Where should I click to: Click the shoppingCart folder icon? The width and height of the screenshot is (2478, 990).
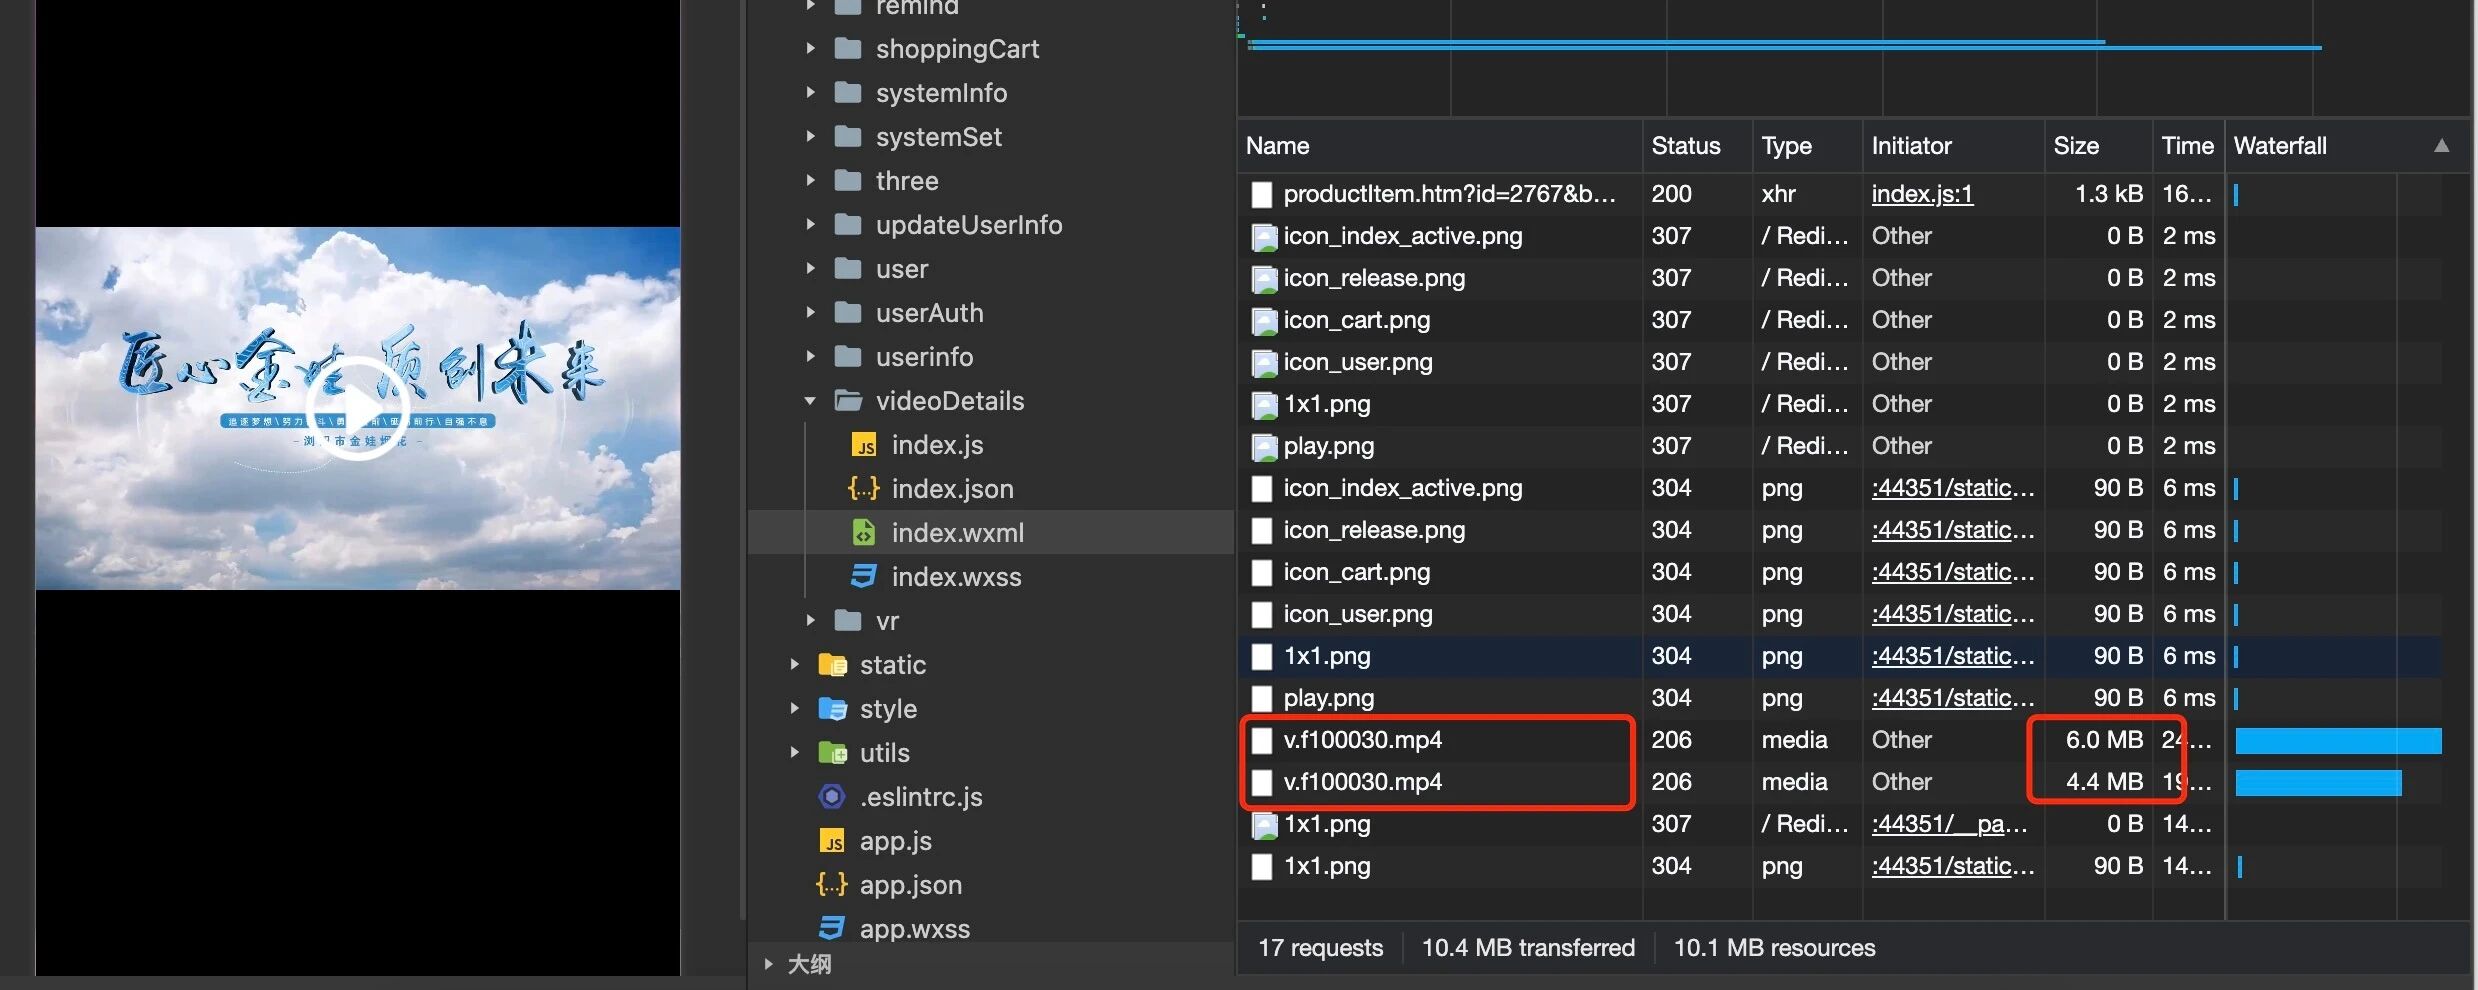click(848, 48)
